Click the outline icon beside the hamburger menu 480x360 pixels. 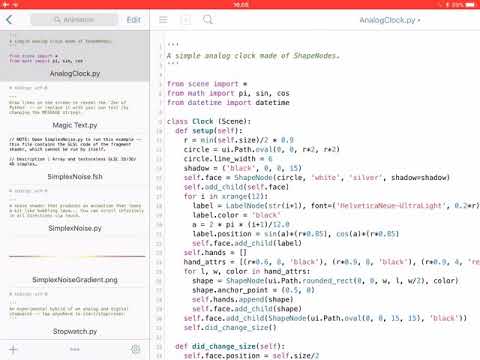(186, 20)
